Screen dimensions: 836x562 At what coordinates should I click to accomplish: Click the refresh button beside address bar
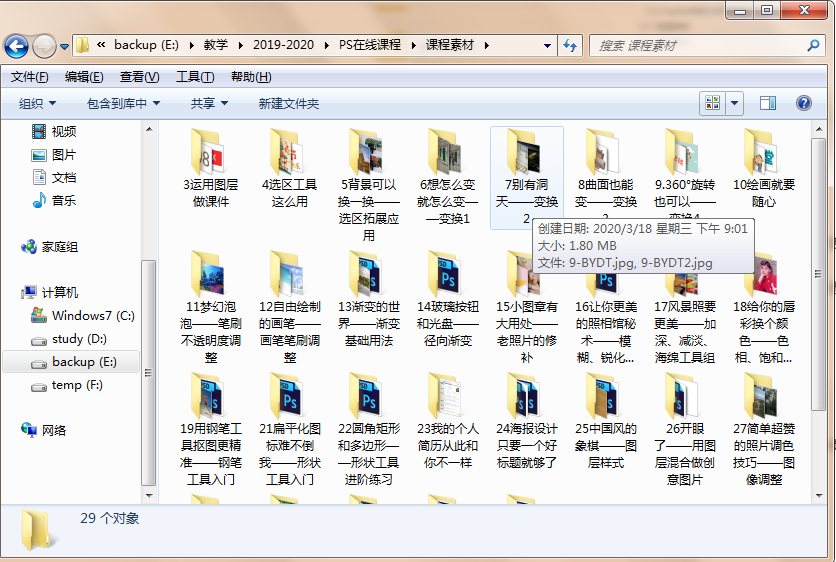tap(570, 45)
